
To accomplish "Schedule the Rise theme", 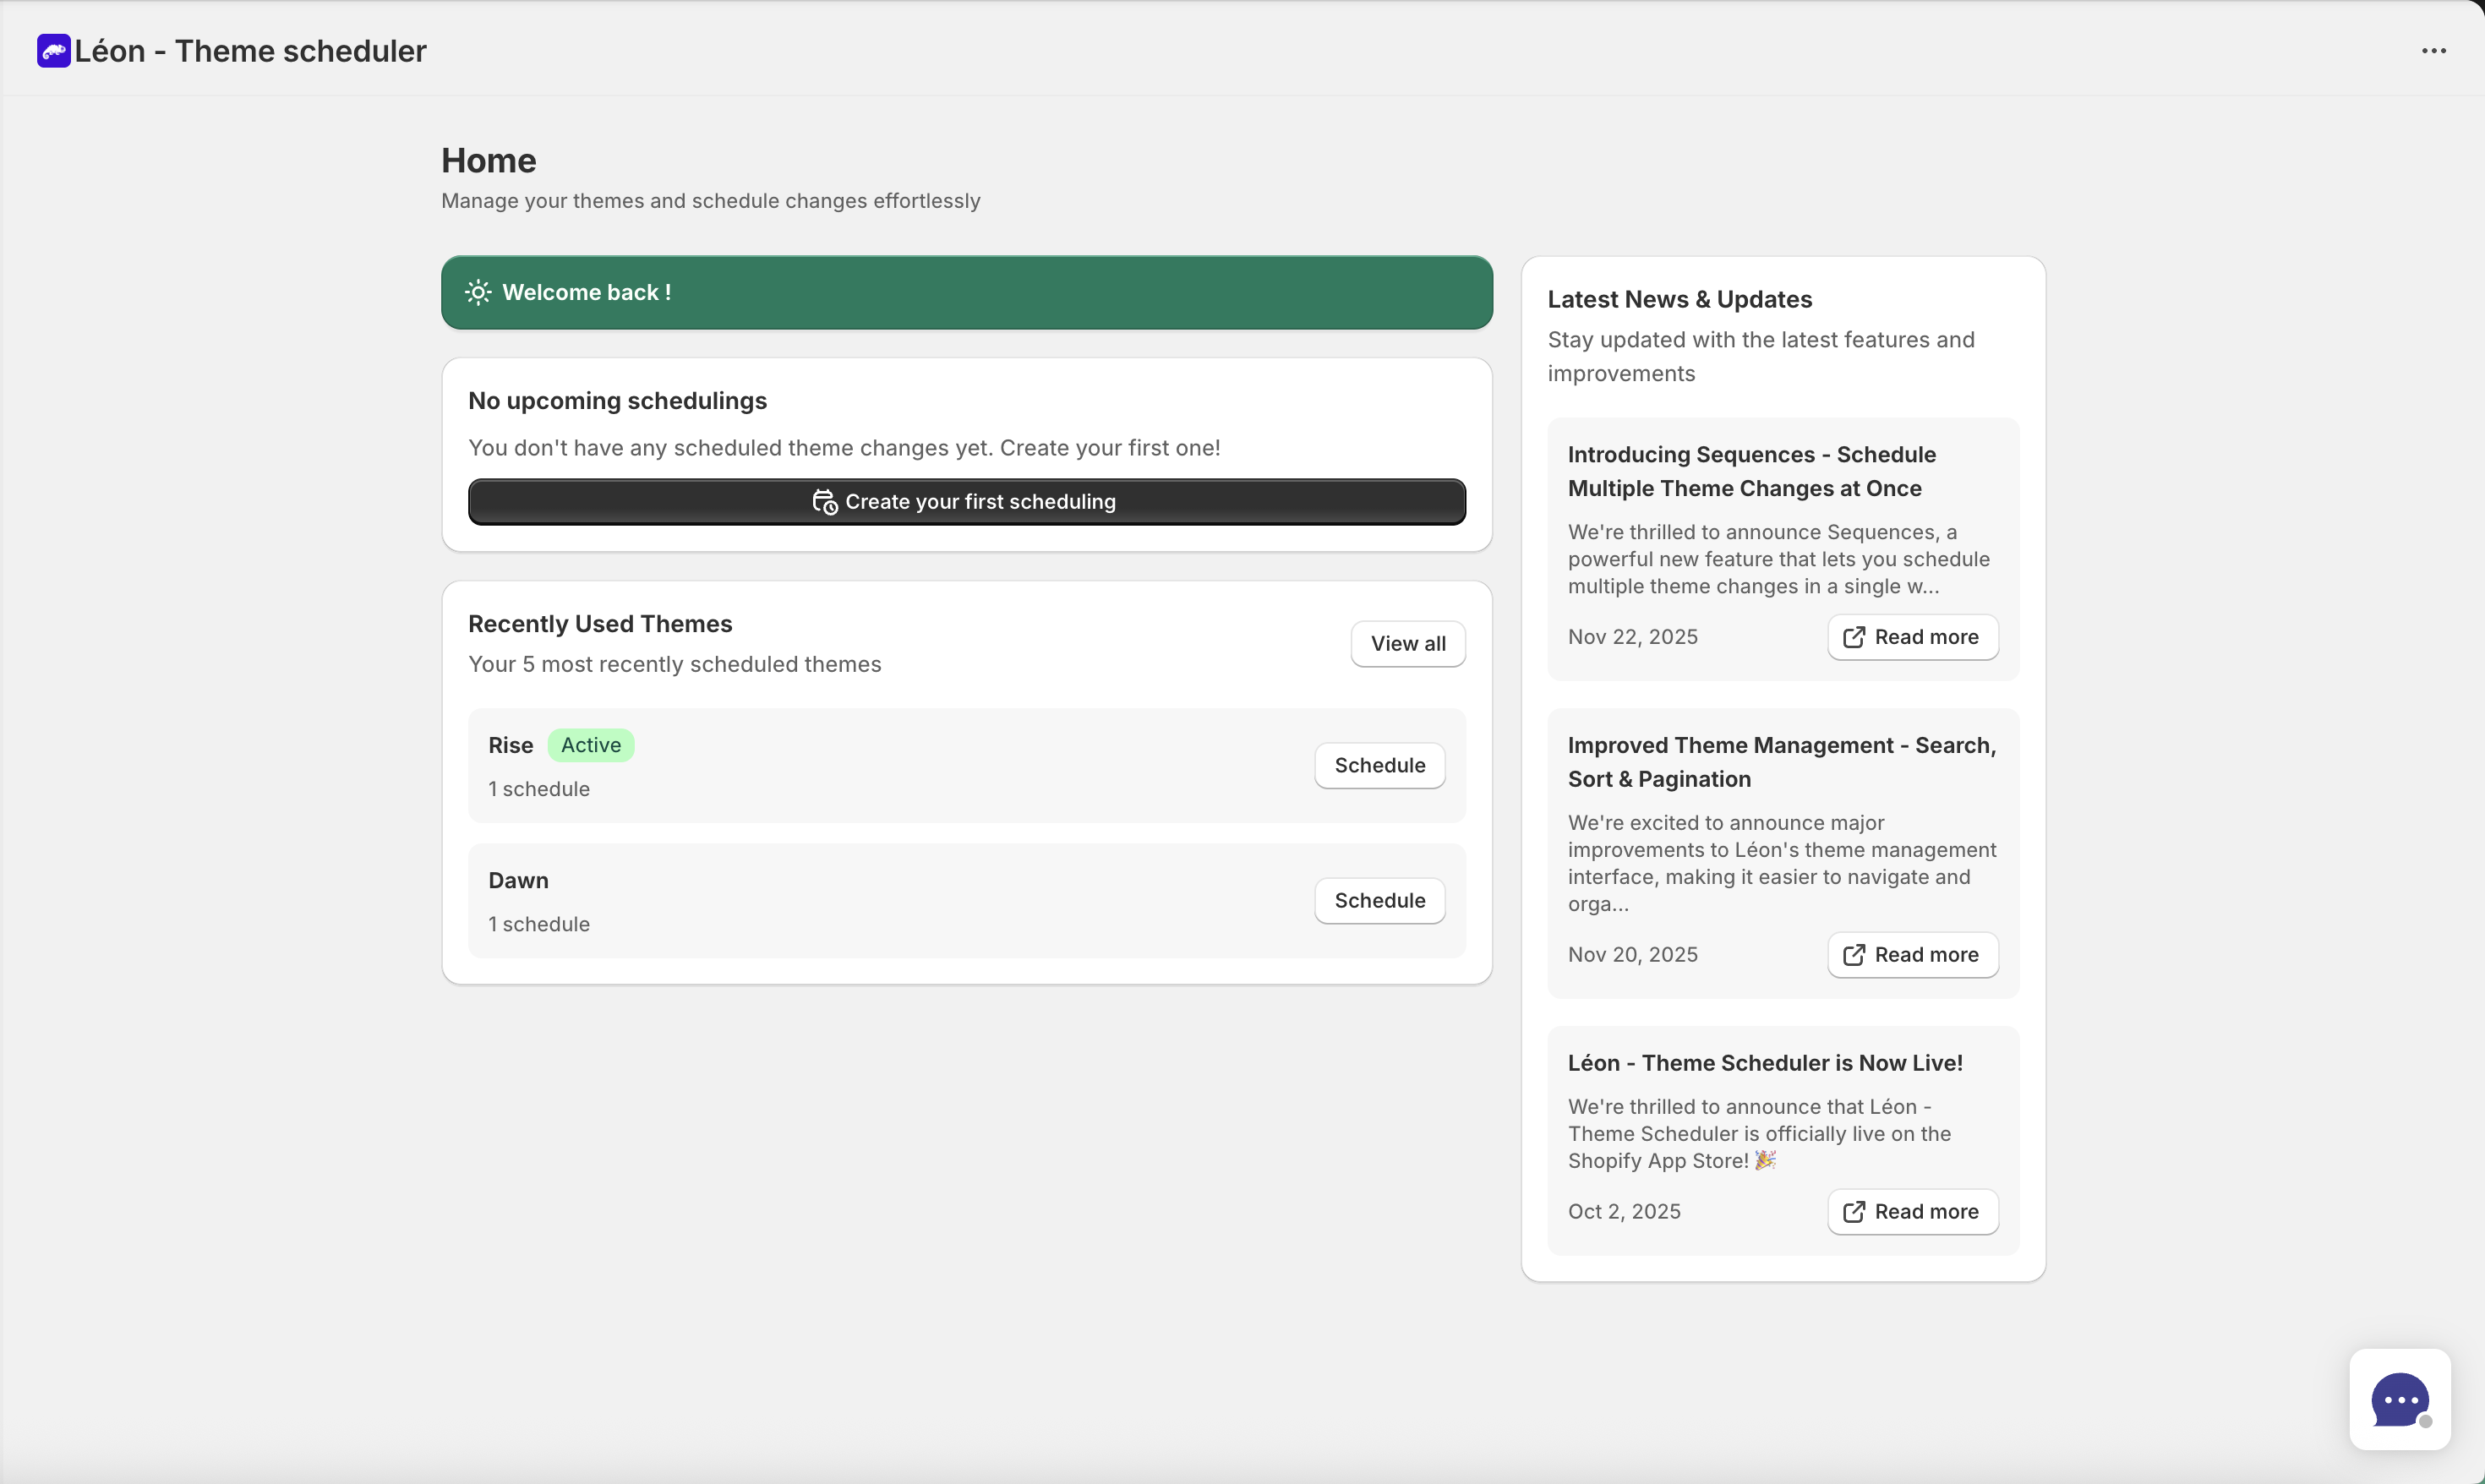I will point(1379,764).
